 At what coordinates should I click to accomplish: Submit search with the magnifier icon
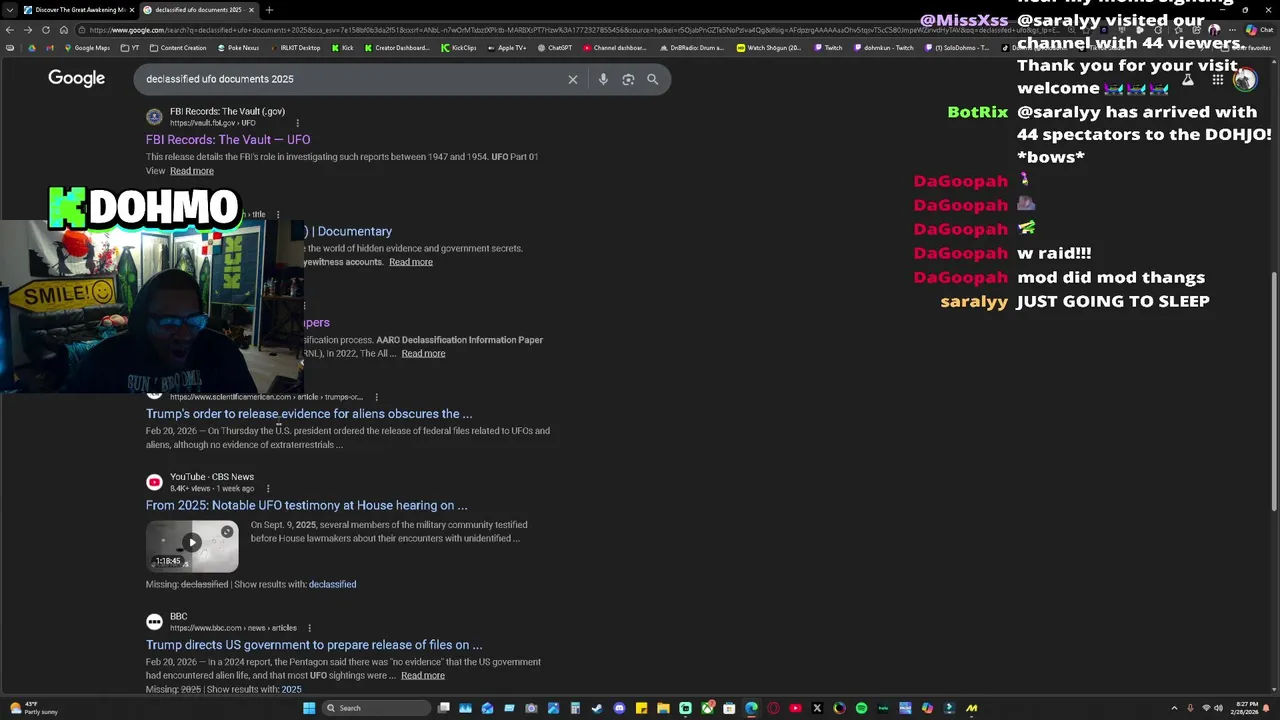(x=652, y=79)
